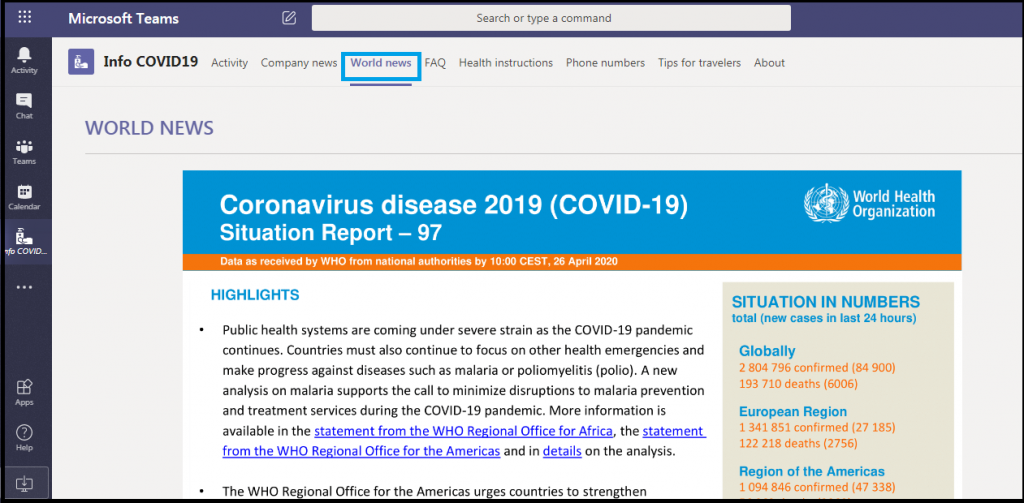Image resolution: width=1024 pixels, height=503 pixels.
Task: Click the Info COVID19 app logo icon
Action: [81, 62]
